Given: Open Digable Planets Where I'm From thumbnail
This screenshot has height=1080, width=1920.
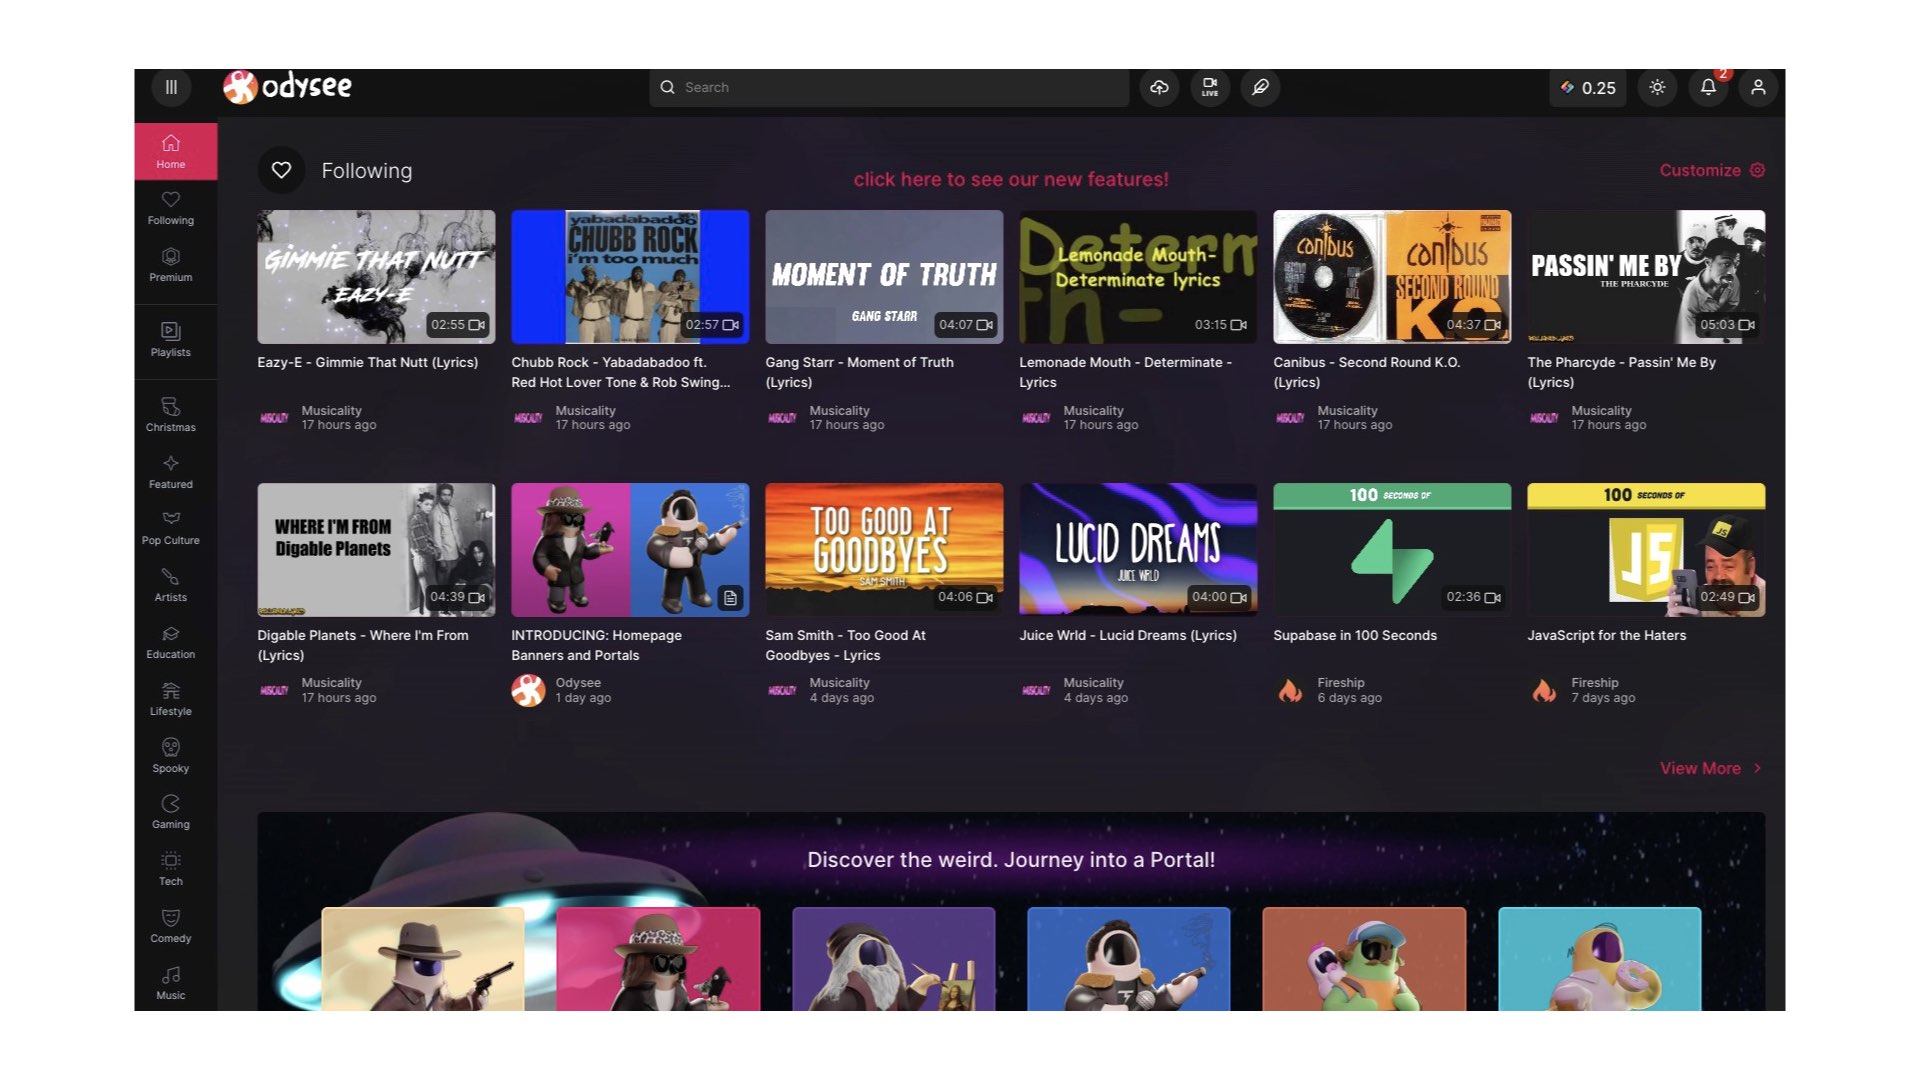Looking at the screenshot, I should 376,550.
